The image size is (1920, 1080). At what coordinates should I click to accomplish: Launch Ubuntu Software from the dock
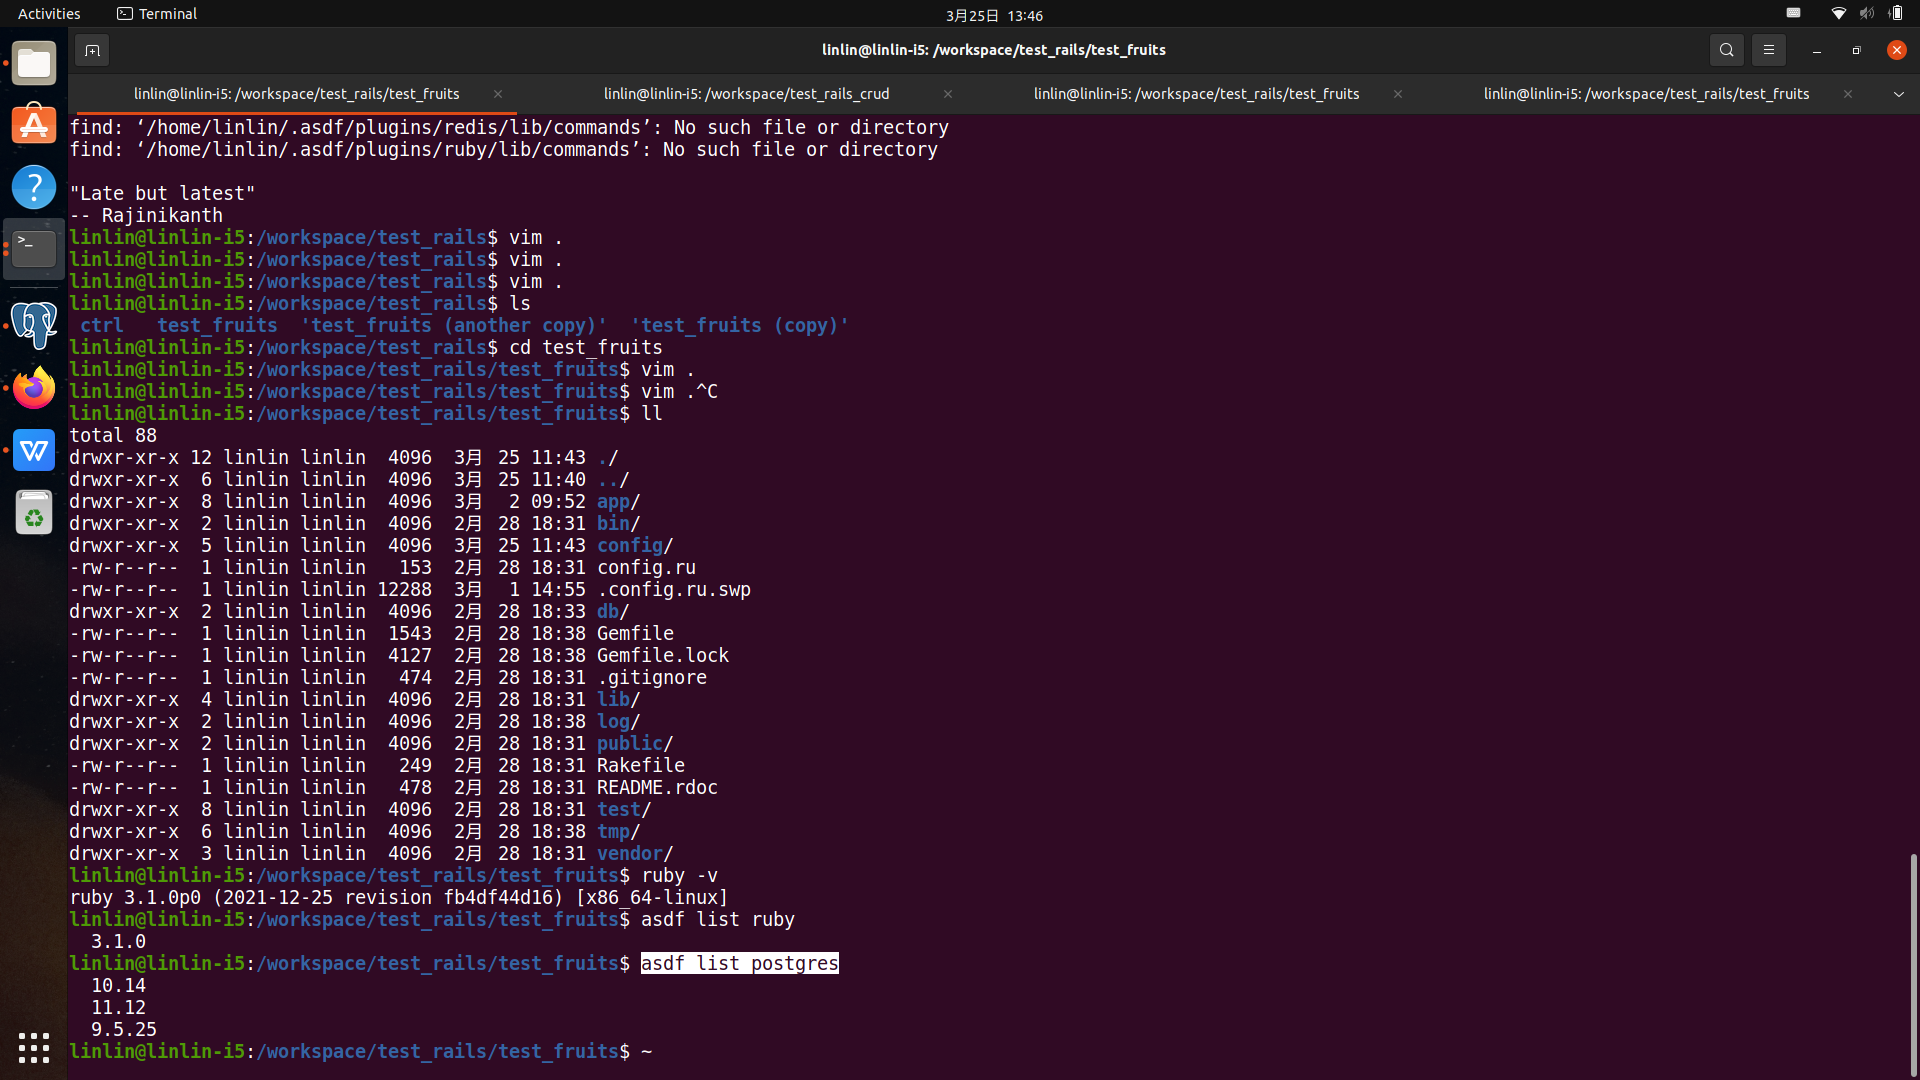[34, 125]
